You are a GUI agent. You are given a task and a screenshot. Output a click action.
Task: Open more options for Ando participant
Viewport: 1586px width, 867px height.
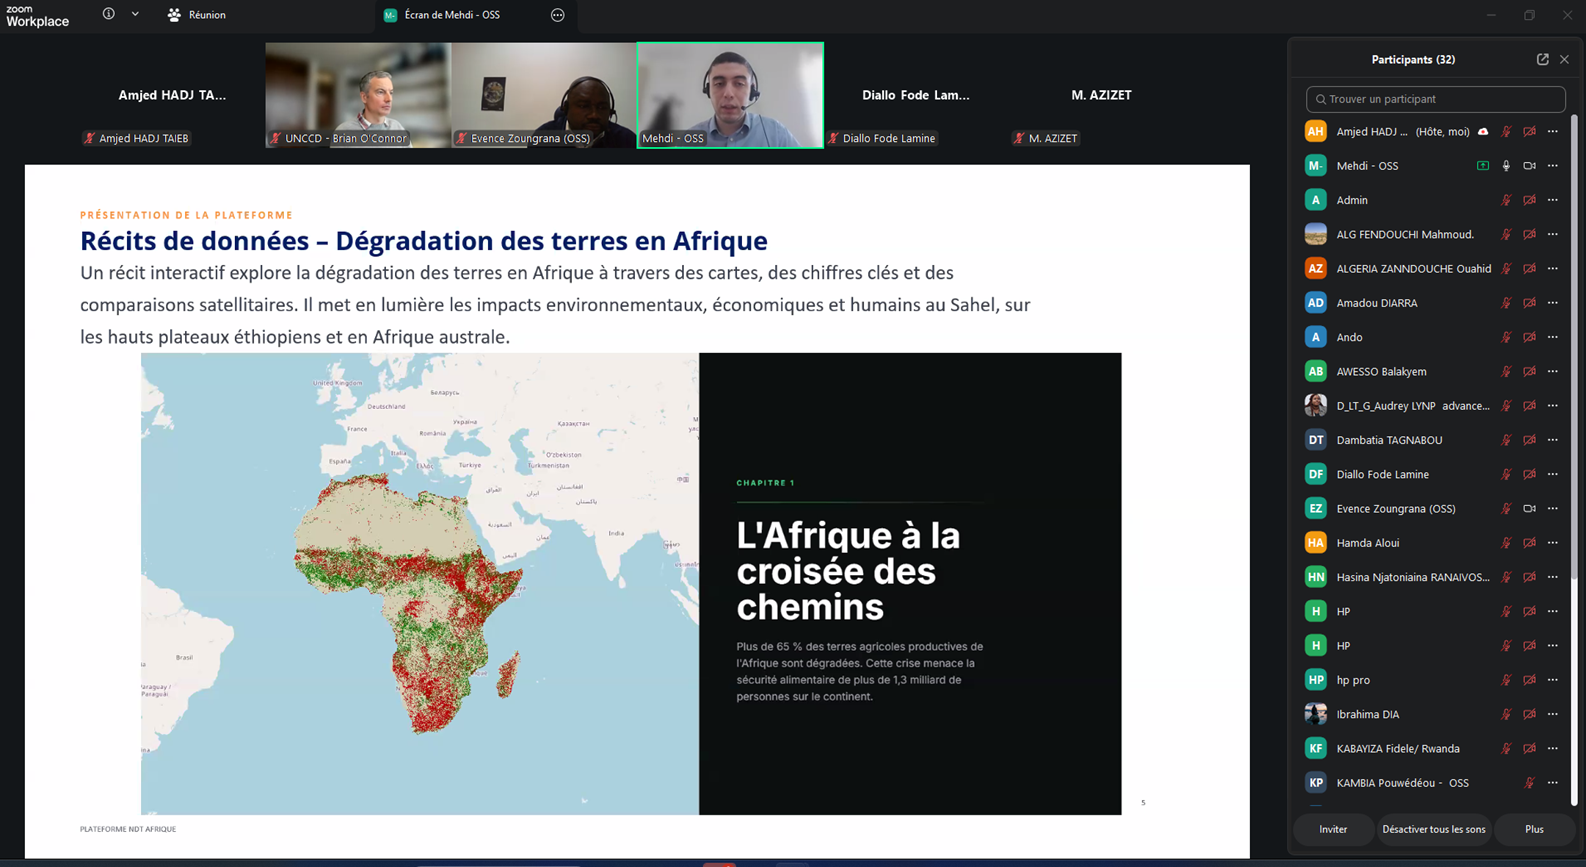point(1553,337)
